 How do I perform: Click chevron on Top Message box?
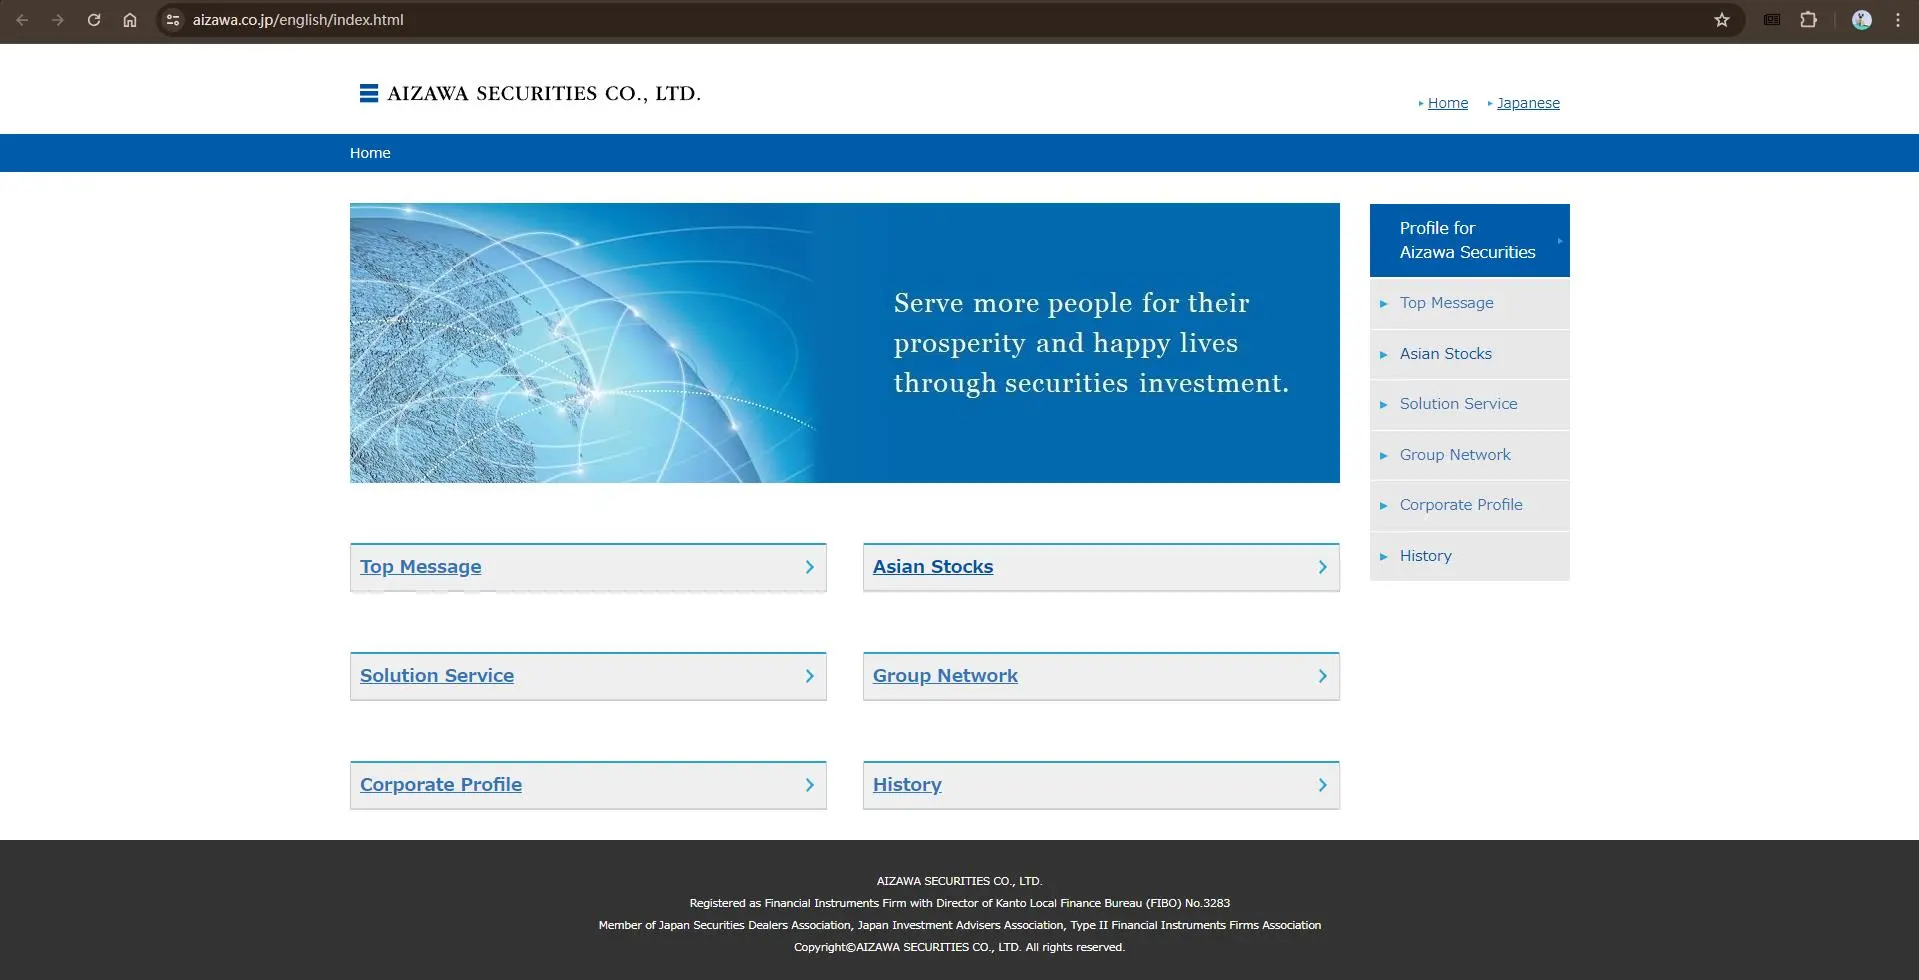point(810,567)
